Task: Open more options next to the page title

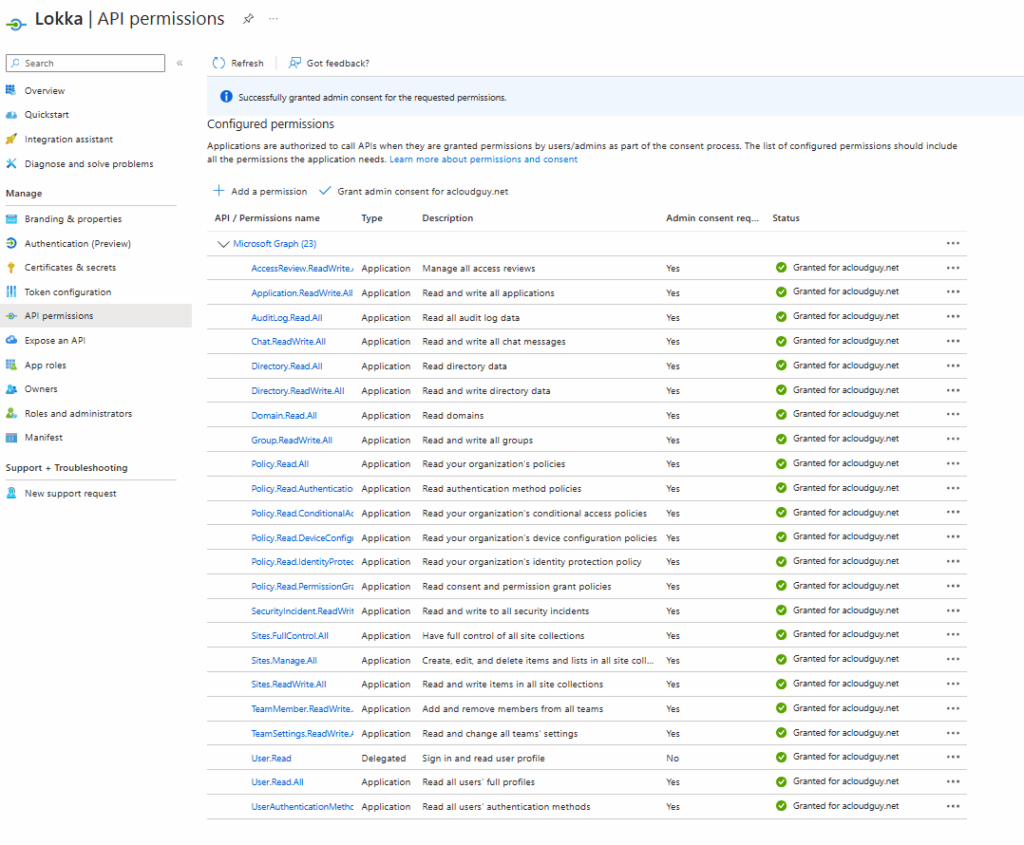Action: click(x=273, y=19)
